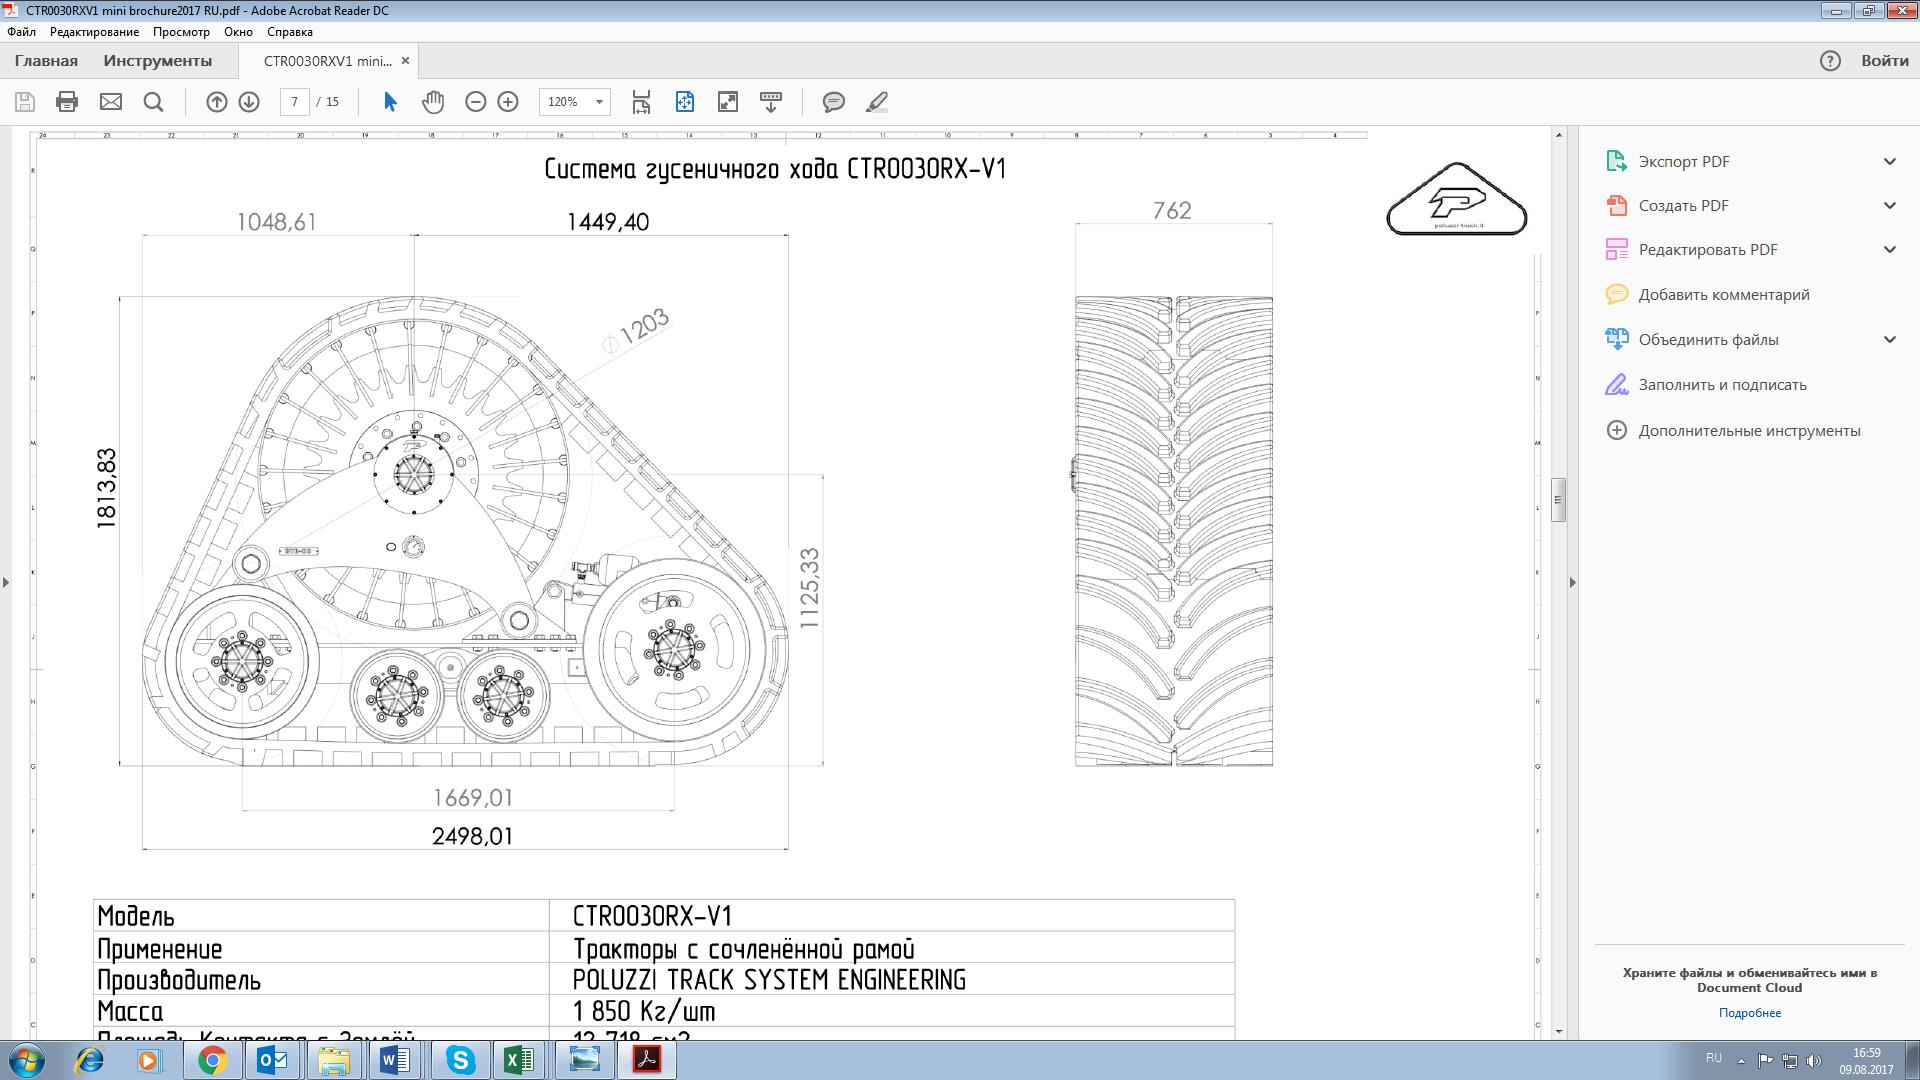Open the Справка menu

click(290, 32)
